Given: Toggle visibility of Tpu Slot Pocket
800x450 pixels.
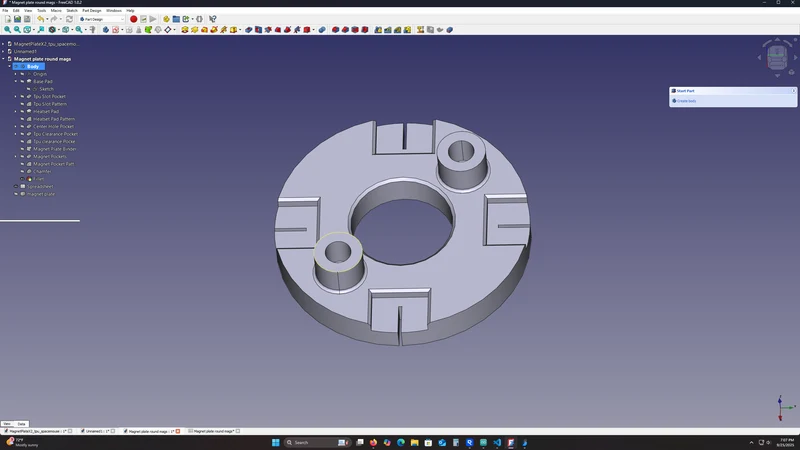Looking at the screenshot, I should point(22,96).
